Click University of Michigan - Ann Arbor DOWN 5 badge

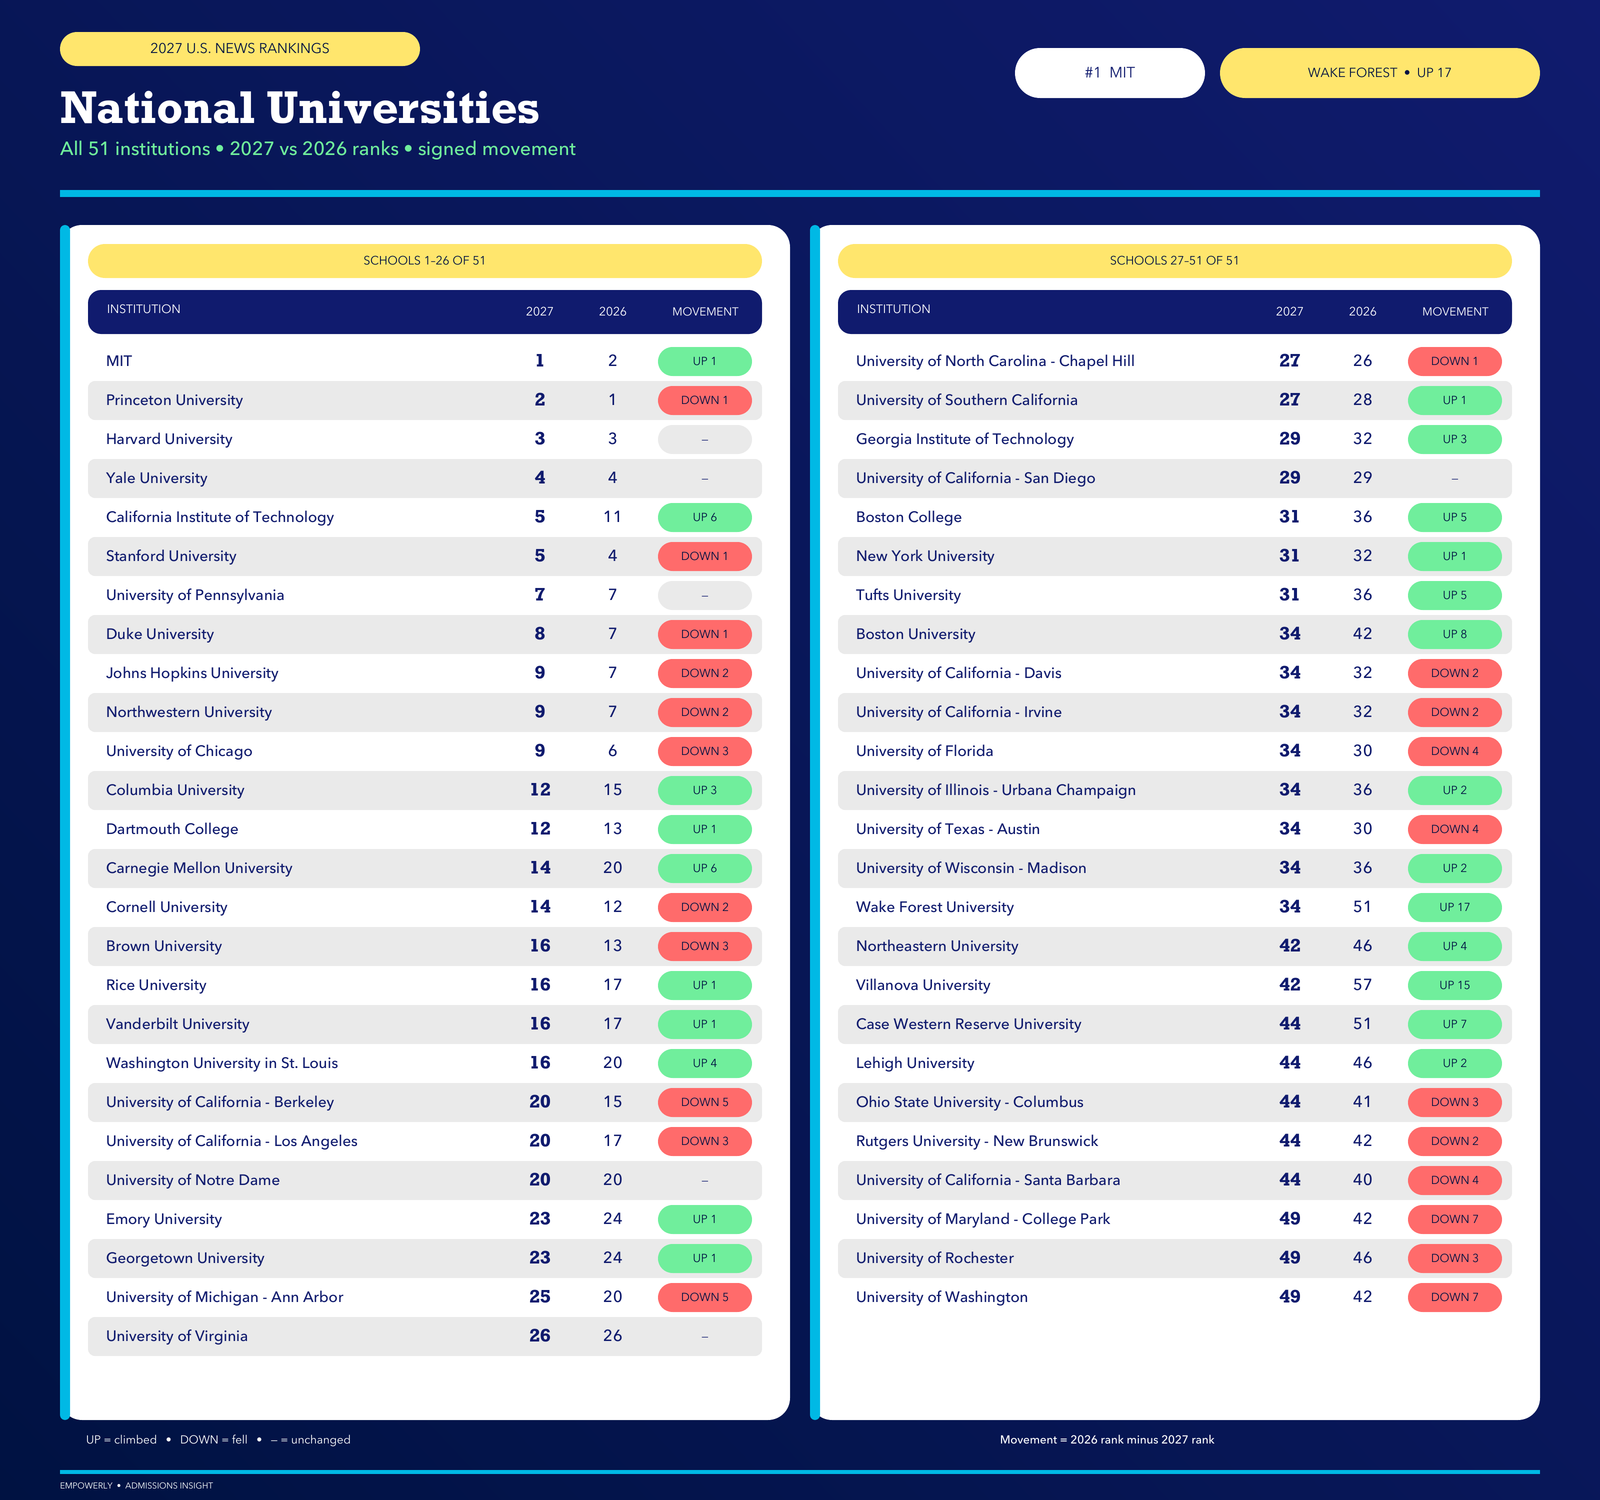tap(705, 1297)
